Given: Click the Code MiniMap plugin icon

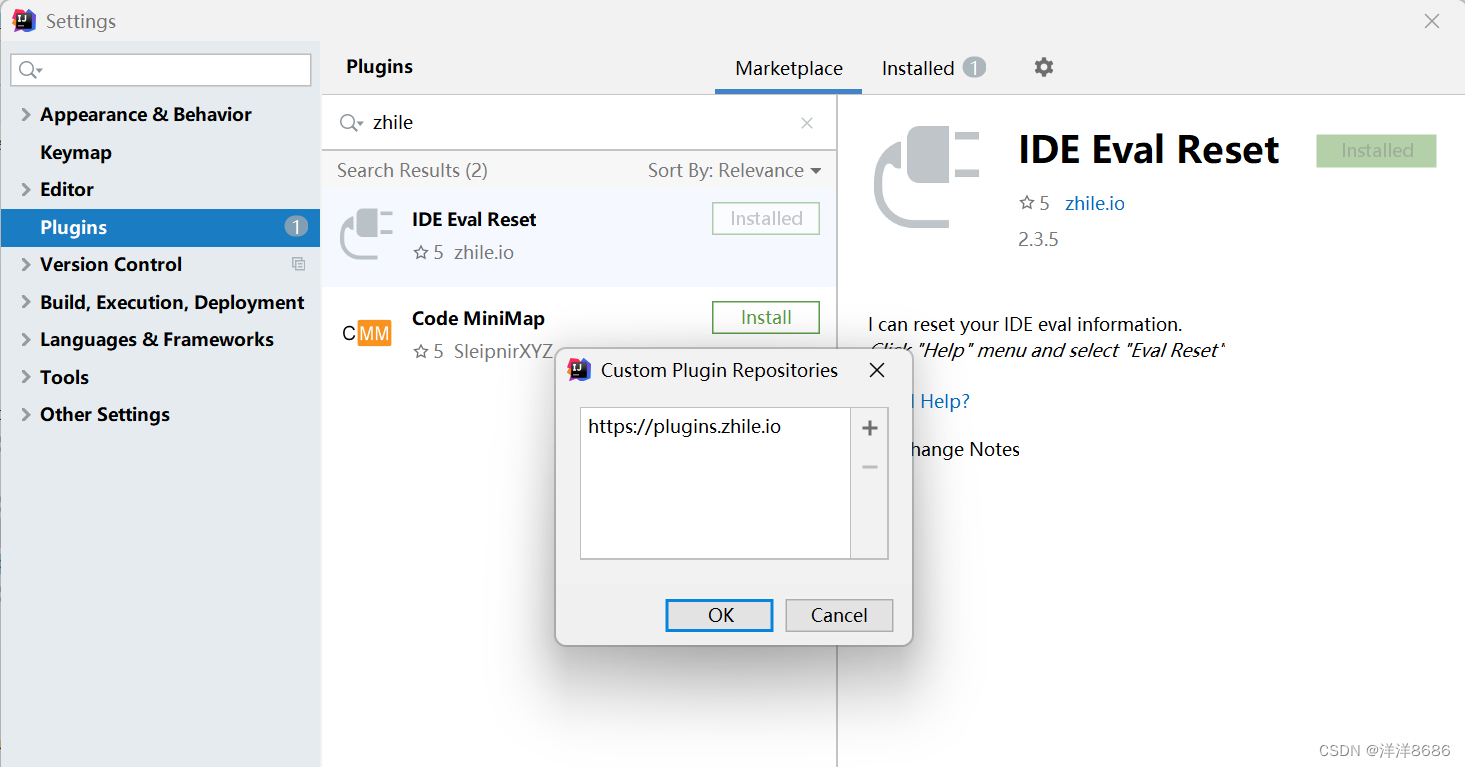Looking at the screenshot, I should coord(367,334).
